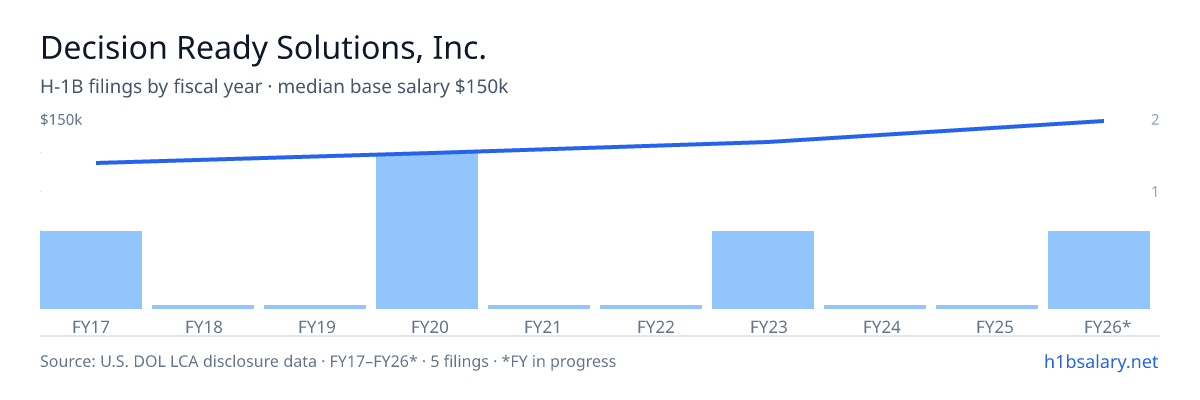Click the FY20 axis label

[x=427, y=326]
